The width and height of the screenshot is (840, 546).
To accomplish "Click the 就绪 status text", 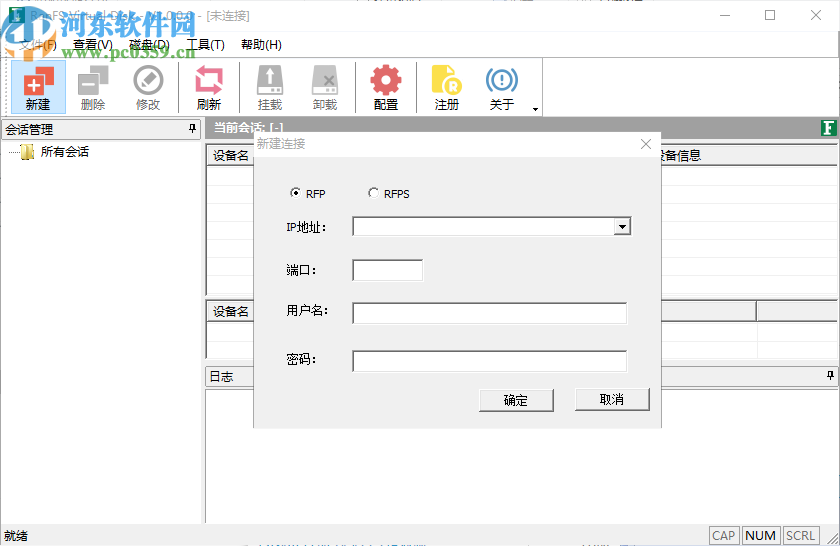I will (16, 535).
